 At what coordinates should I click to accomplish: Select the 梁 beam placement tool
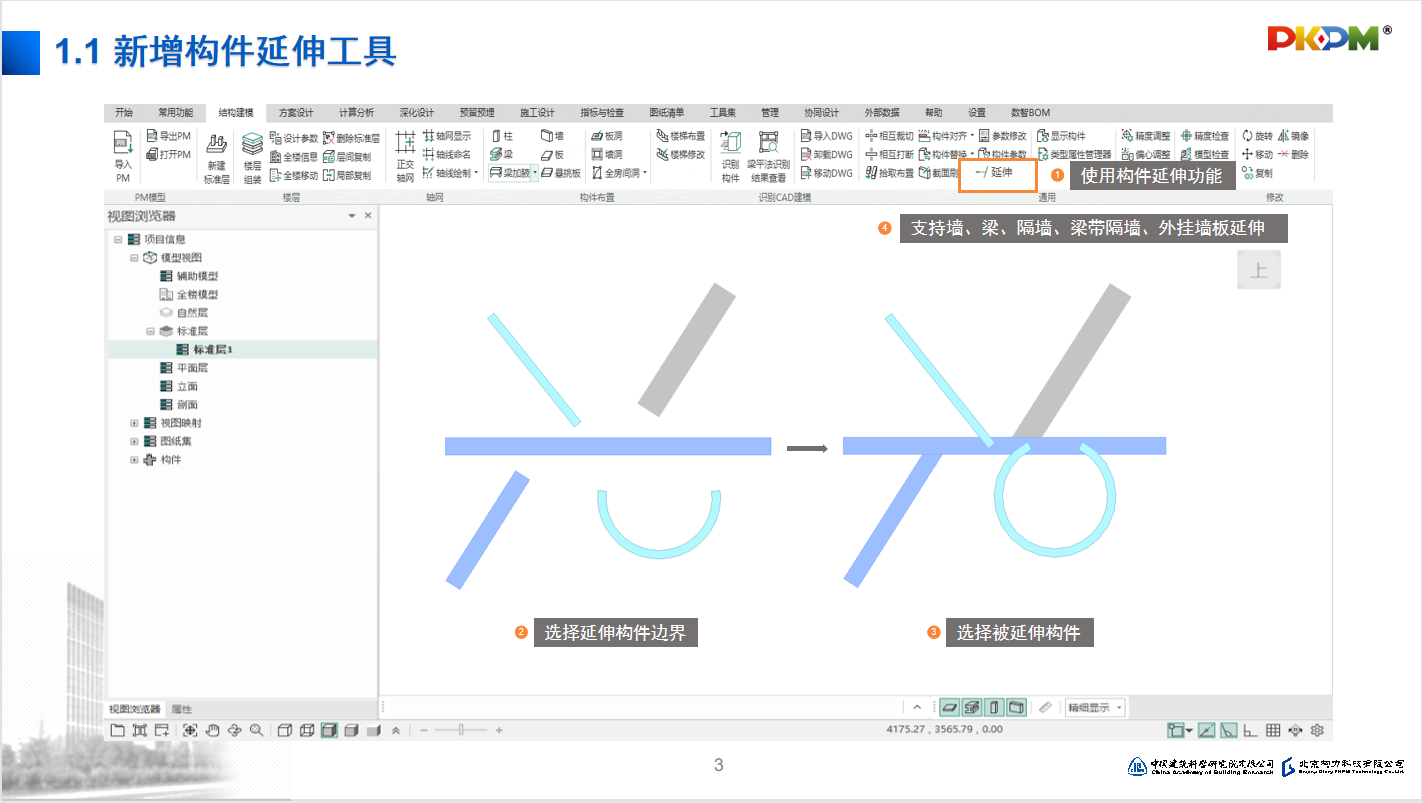(502, 155)
